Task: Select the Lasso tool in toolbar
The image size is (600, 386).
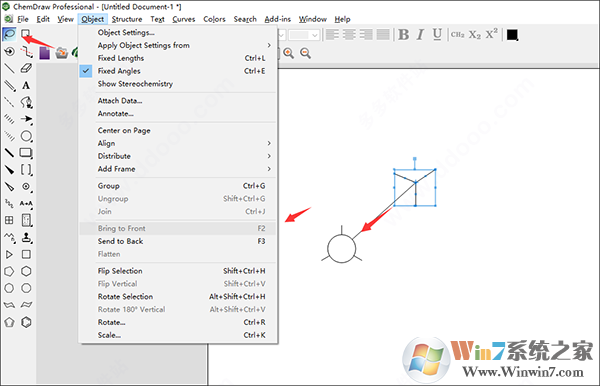Action: (x=9, y=34)
